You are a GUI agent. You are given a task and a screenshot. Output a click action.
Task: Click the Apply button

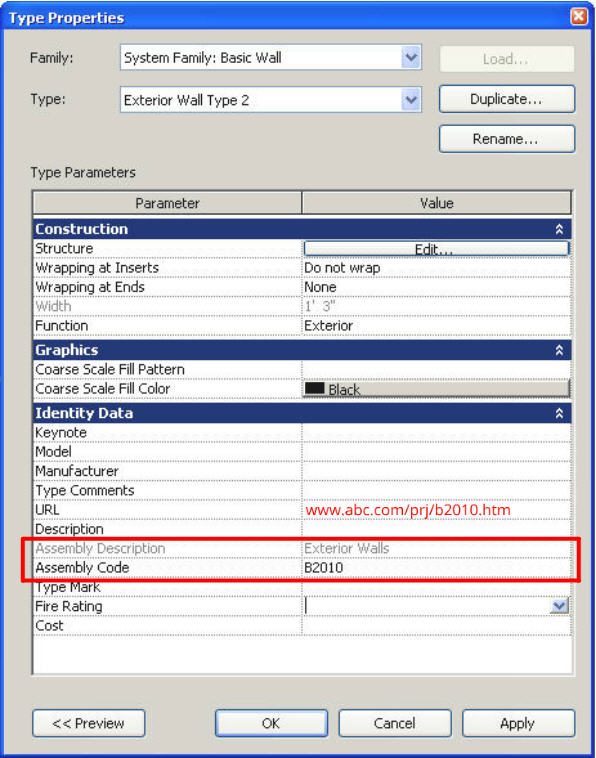click(518, 723)
